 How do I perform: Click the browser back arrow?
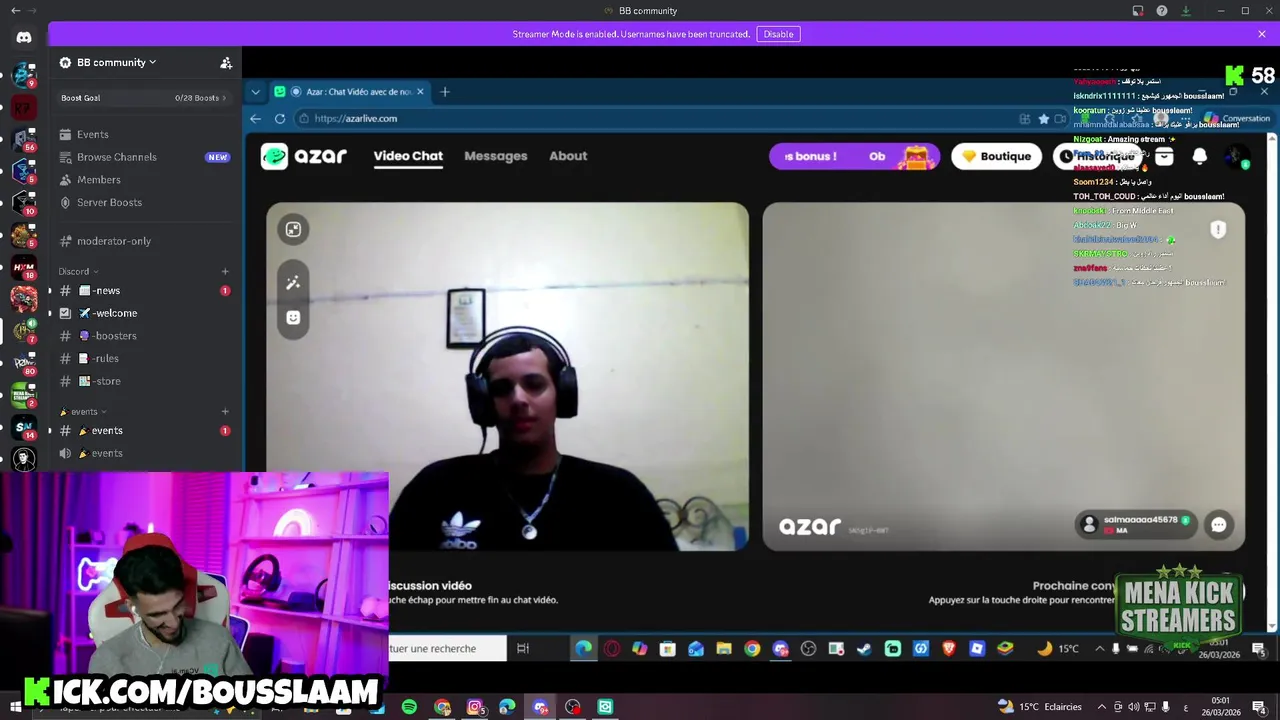pyautogui.click(x=255, y=118)
